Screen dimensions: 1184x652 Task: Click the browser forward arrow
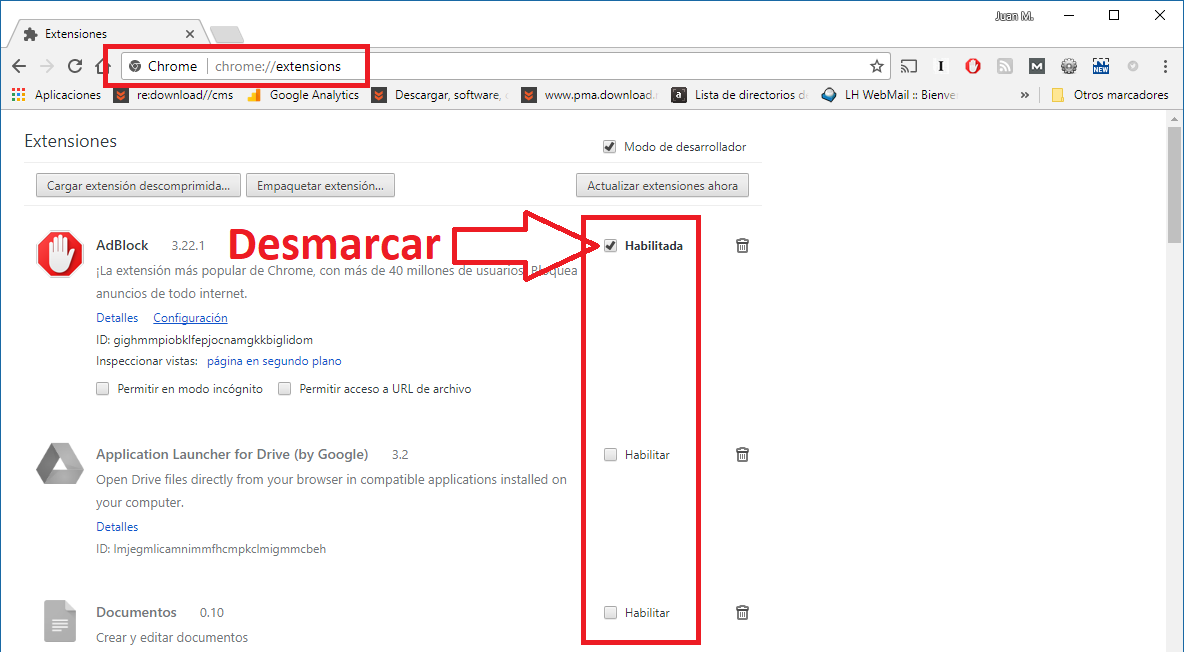click(47, 66)
